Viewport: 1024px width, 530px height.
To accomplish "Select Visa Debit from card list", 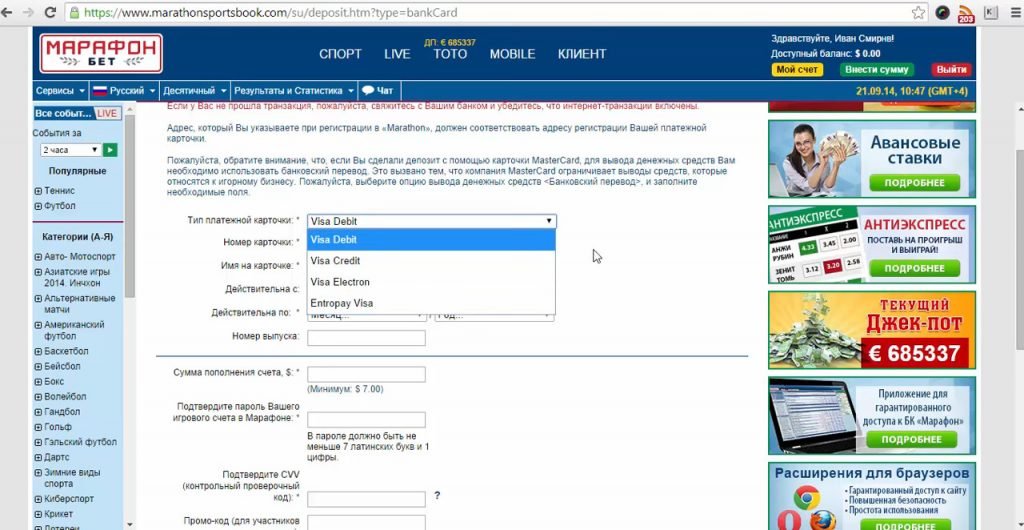I will click(432, 240).
